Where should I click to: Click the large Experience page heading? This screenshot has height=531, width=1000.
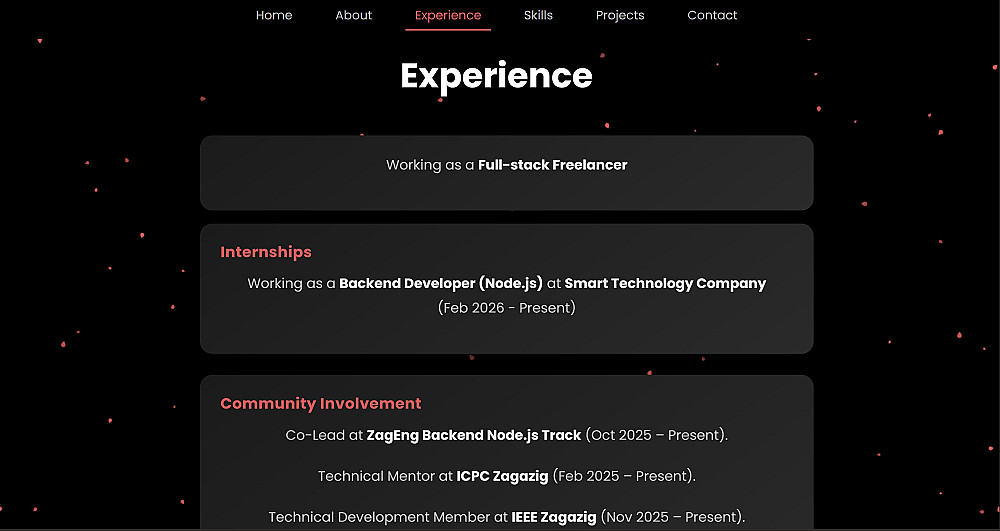click(496, 76)
